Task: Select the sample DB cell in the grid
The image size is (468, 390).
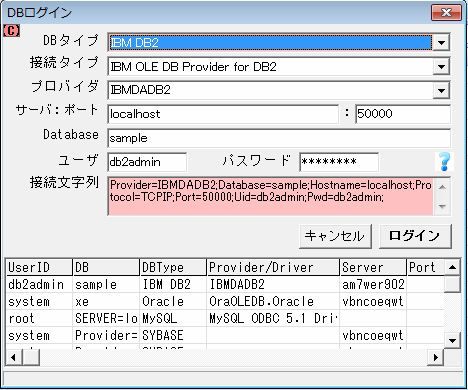Action: pos(106,285)
